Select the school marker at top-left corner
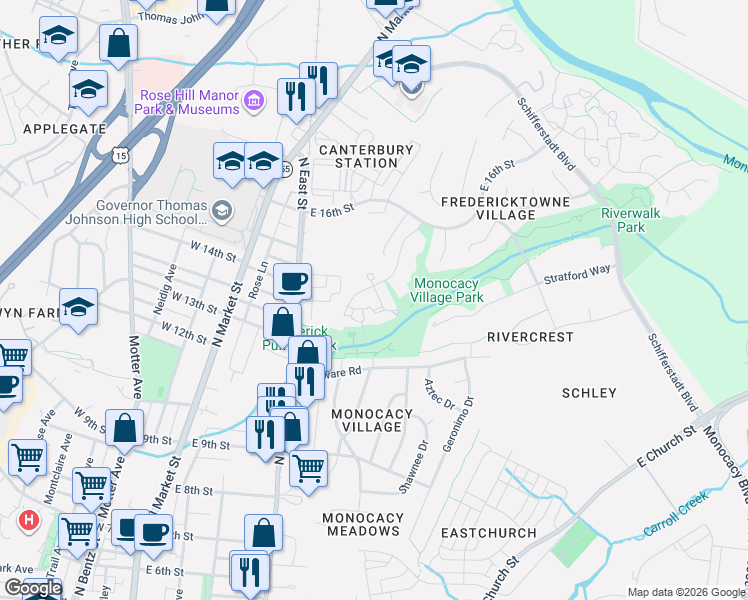748x600 pixels. pos(58,37)
